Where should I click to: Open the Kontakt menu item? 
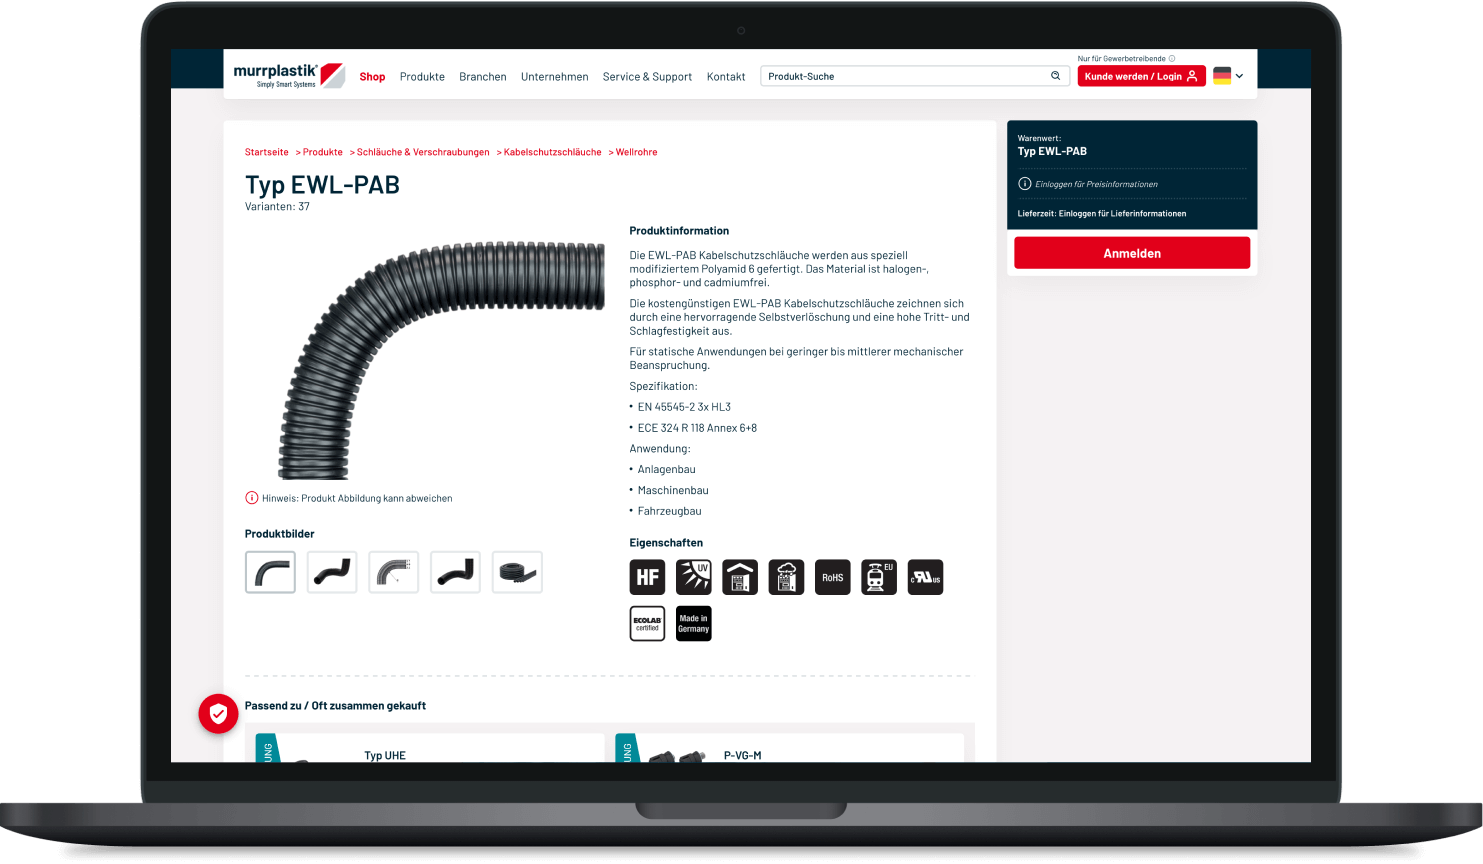(x=726, y=77)
